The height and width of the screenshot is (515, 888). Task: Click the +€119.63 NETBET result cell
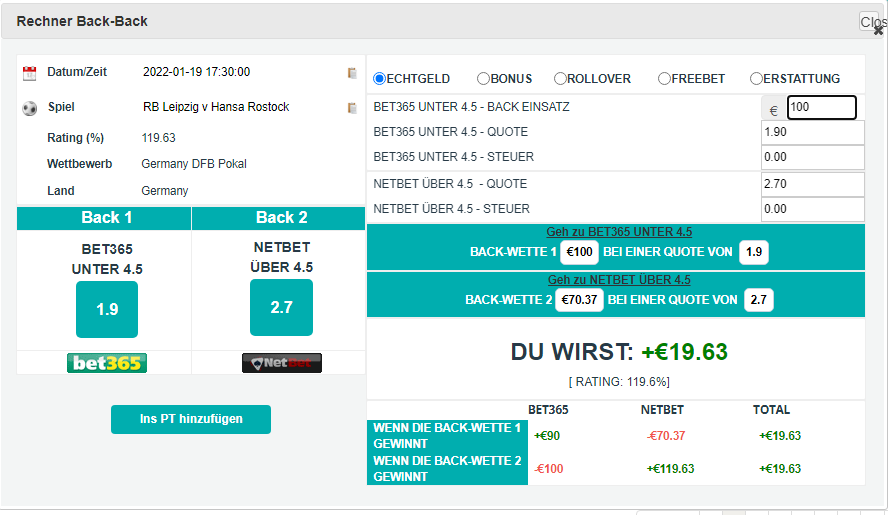point(671,469)
